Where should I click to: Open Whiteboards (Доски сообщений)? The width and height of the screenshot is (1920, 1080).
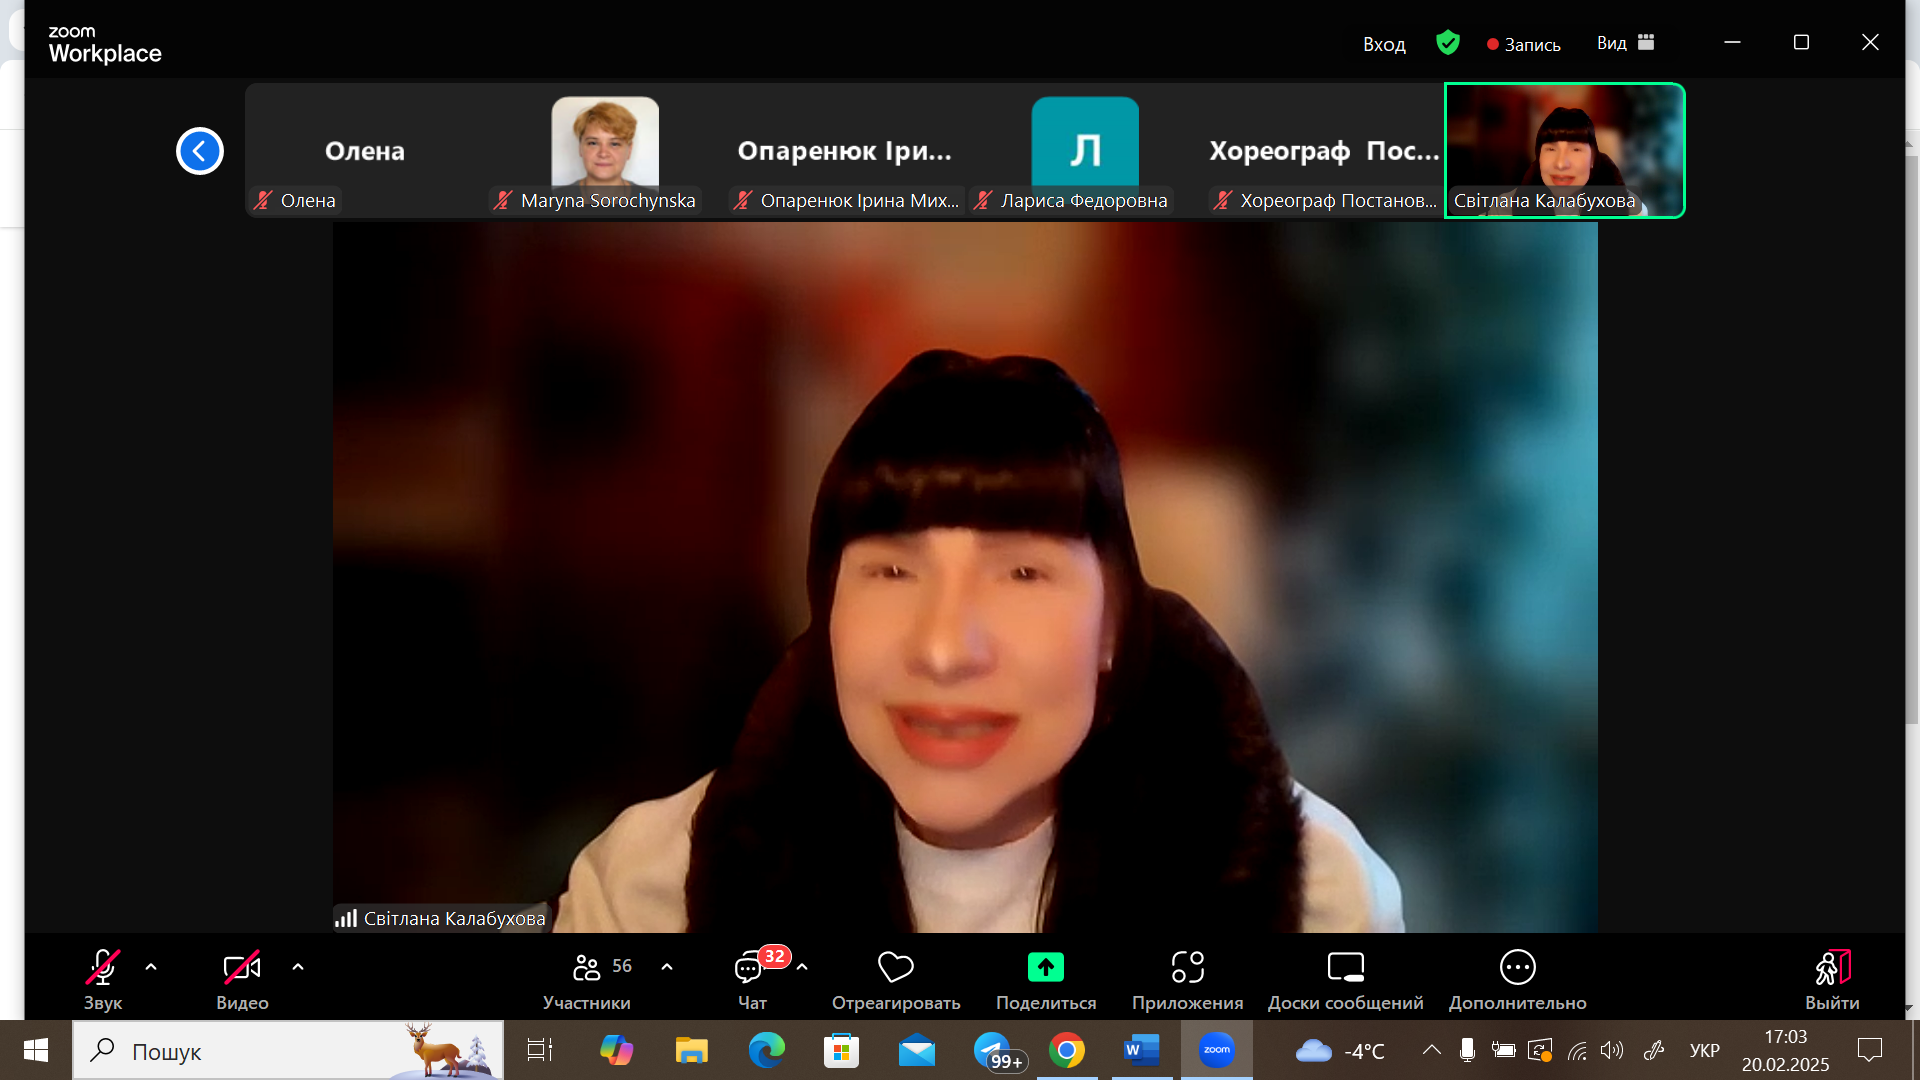pyautogui.click(x=1345, y=967)
